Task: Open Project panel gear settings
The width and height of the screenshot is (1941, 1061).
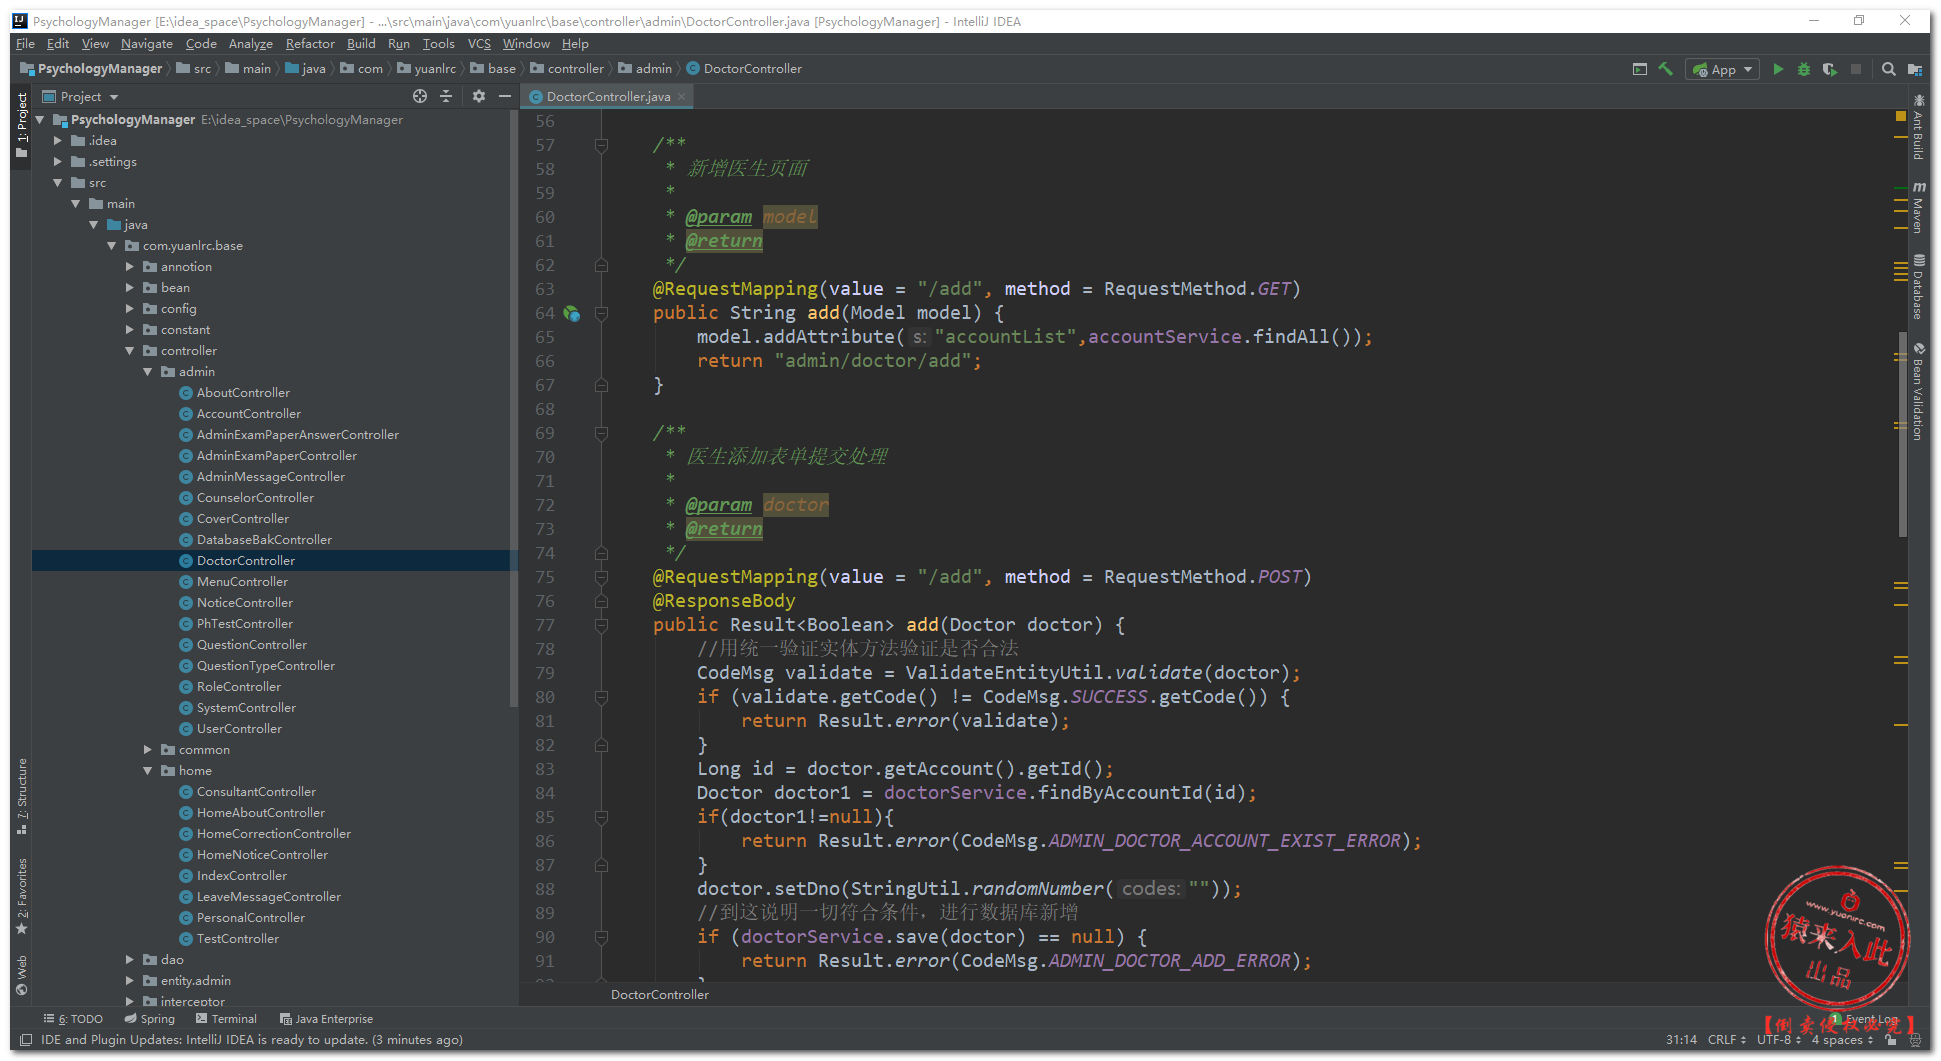Action: click(479, 96)
